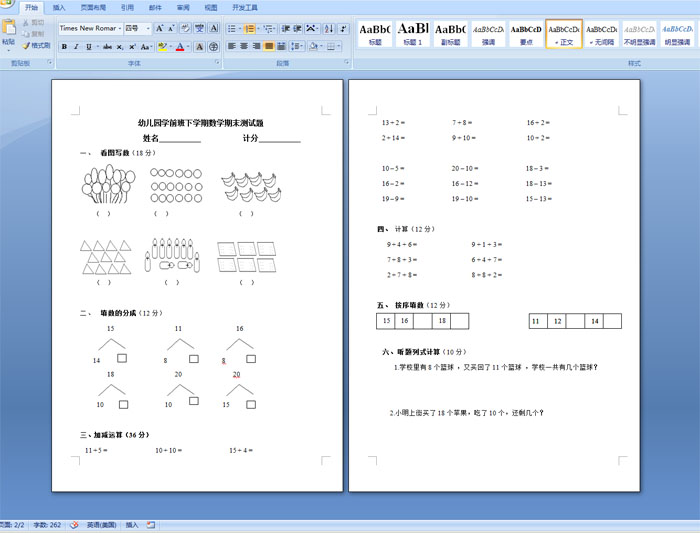Click the Grow Font icon
700x533 pixels.
point(159,29)
